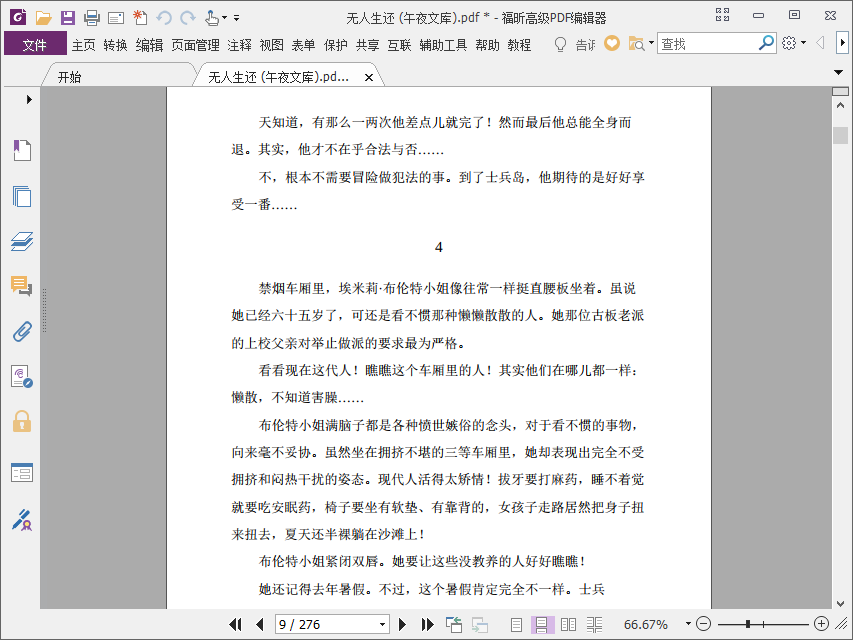Viewport: 853px width, 640px height.
Task: Open the 文件 menu
Action: [35, 44]
